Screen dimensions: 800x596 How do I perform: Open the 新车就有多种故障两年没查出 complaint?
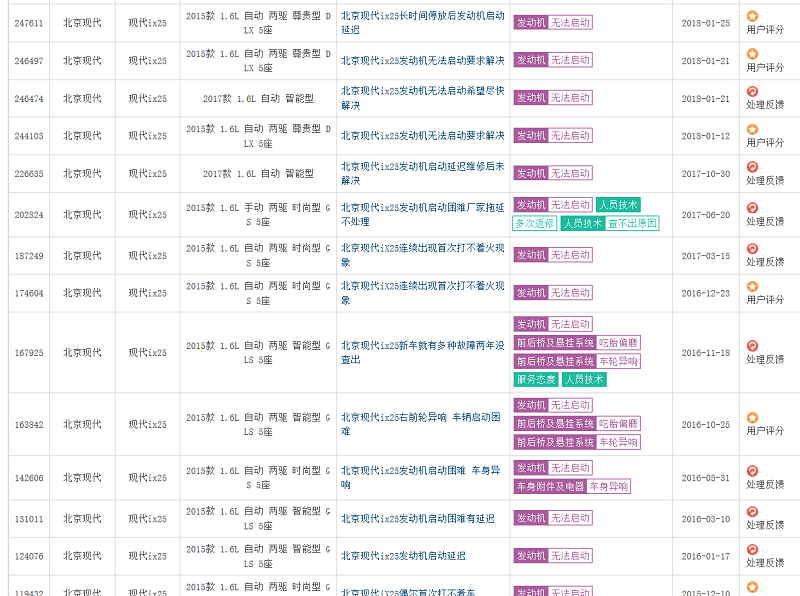[x=422, y=352]
